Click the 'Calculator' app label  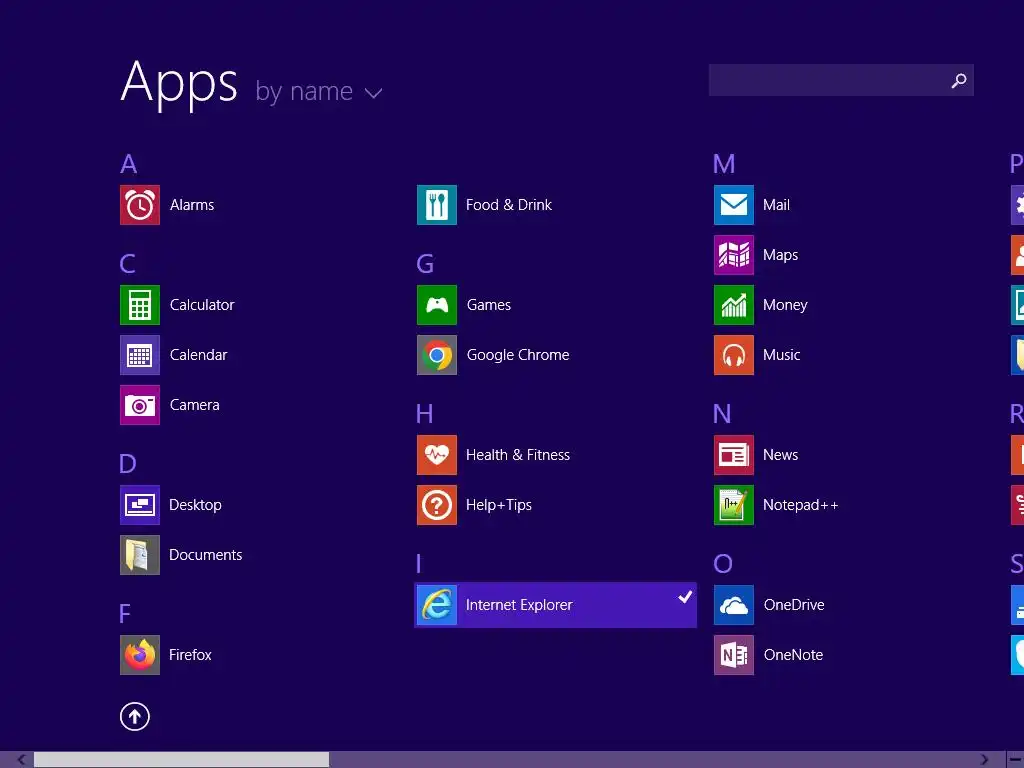point(202,305)
